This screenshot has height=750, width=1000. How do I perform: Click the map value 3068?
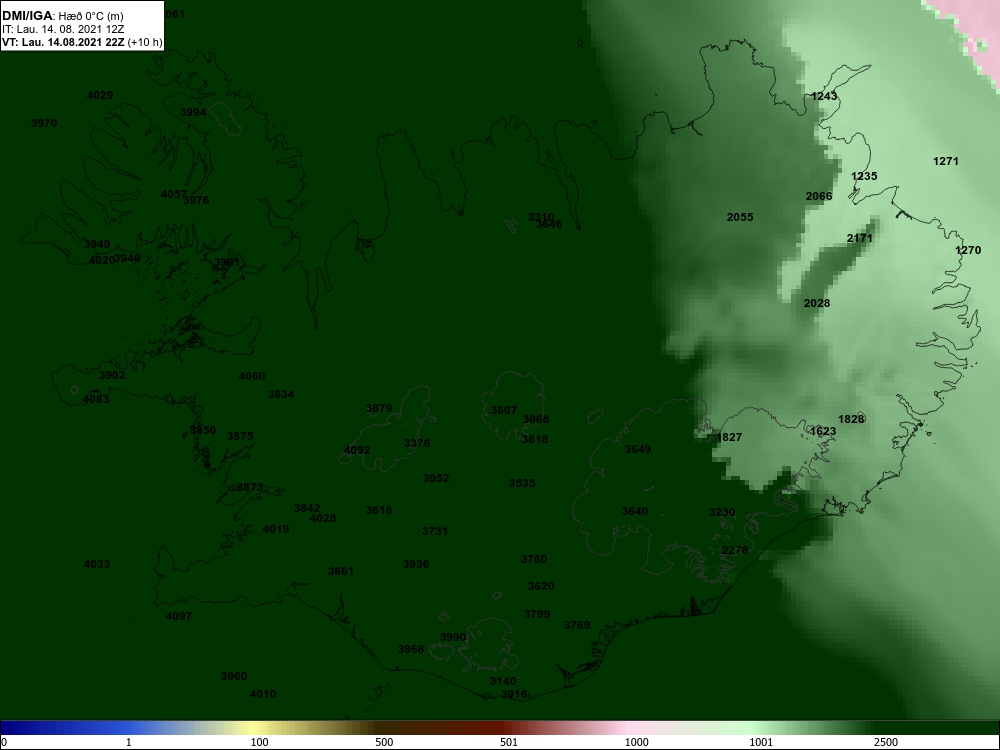[x=536, y=419]
